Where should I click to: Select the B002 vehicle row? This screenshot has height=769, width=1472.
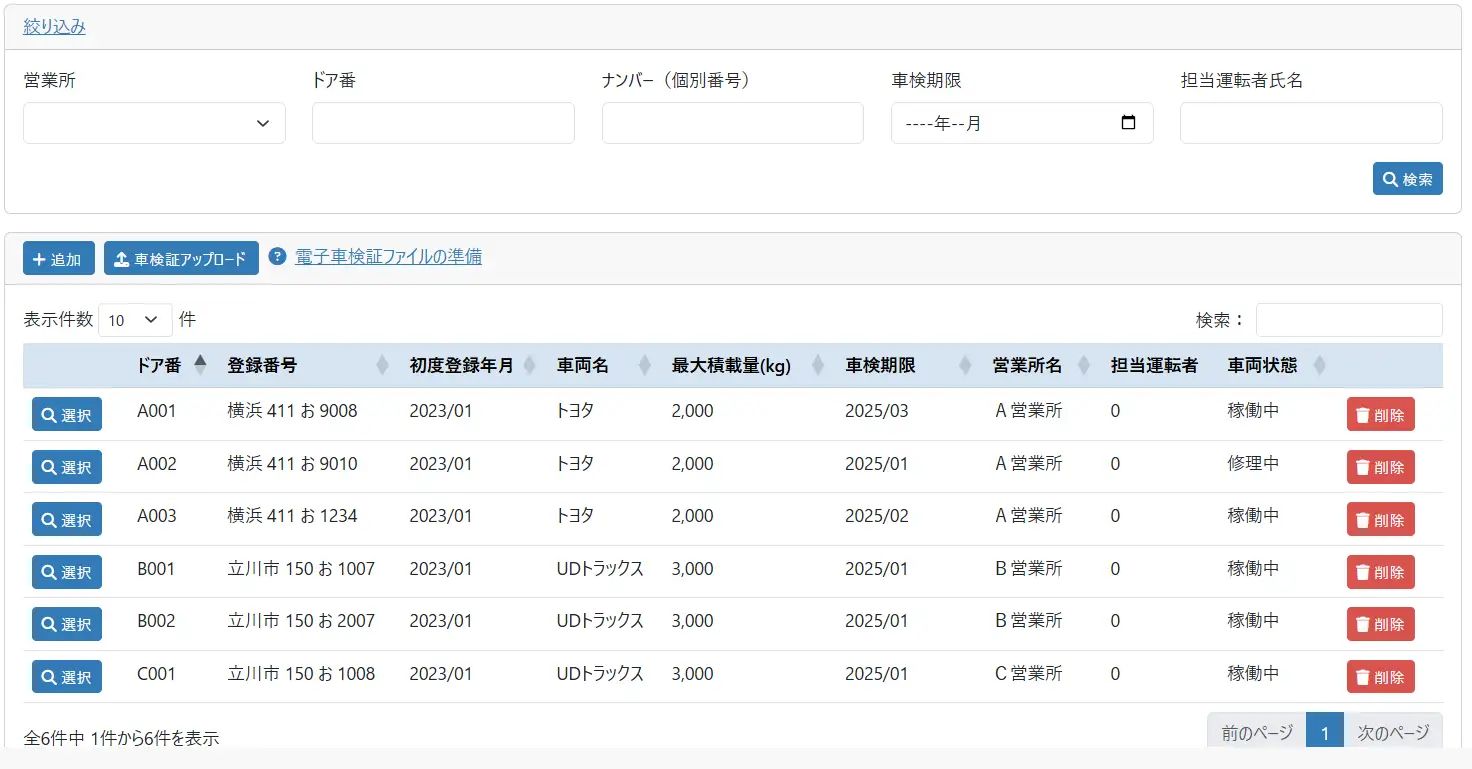coord(67,624)
